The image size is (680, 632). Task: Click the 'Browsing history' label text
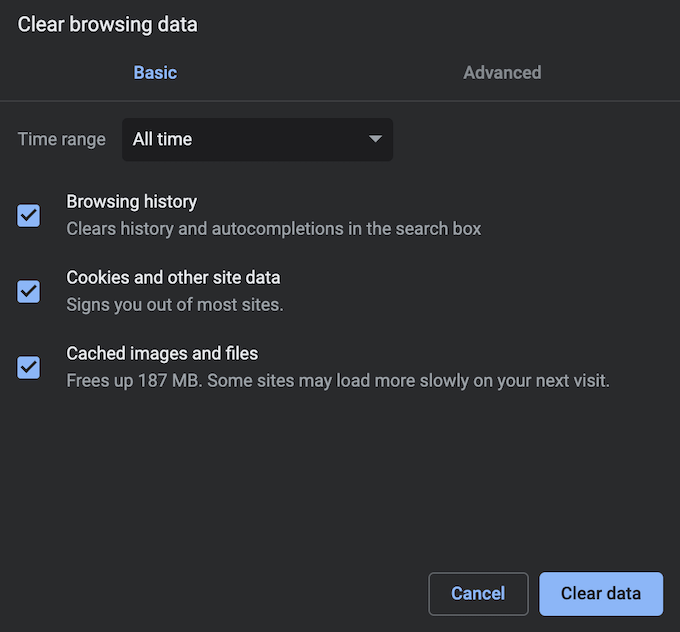click(x=131, y=202)
